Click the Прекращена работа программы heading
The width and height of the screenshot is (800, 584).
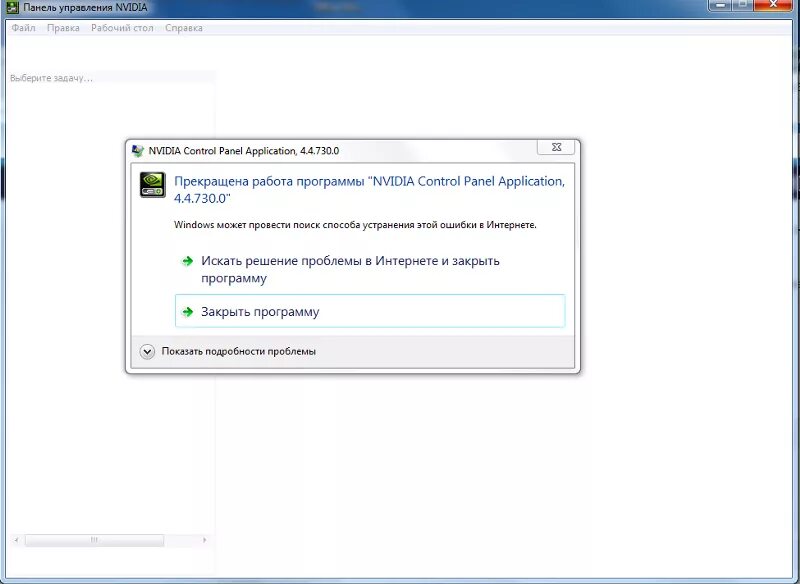tap(369, 190)
